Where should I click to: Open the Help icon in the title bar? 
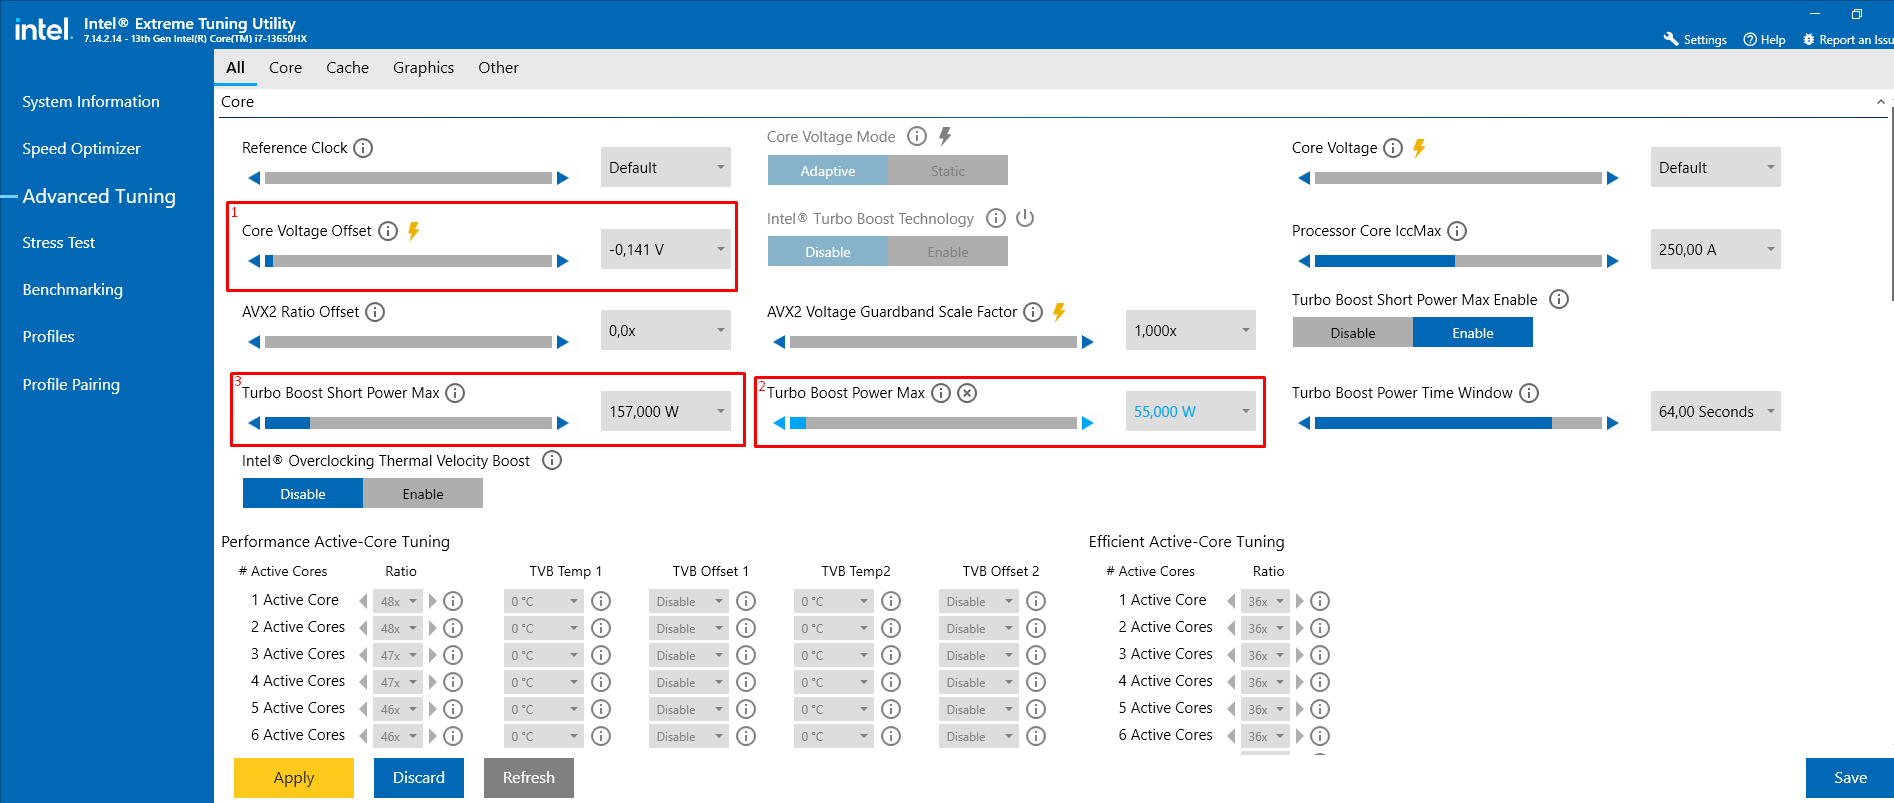(1750, 39)
